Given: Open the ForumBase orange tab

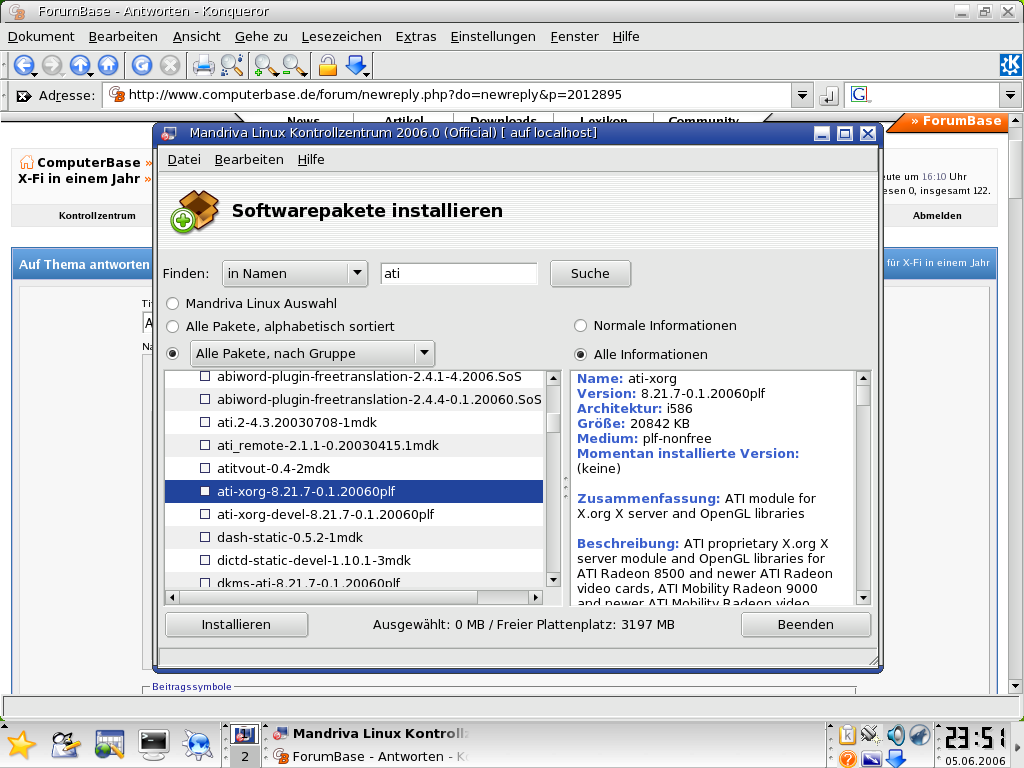Looking at the screenshot, I should (x=955, y=121).
